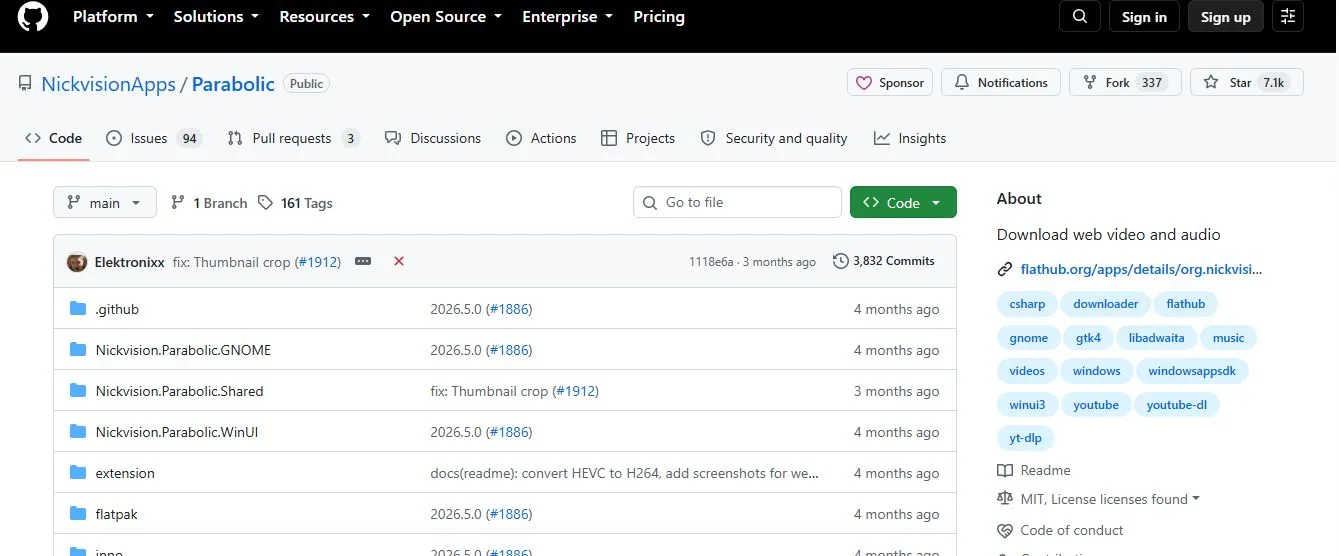Click the scales icon beside MIT license
The width and height of the screenshot is (1339, 556).
pyautogui.click(x=1005, y=498)
